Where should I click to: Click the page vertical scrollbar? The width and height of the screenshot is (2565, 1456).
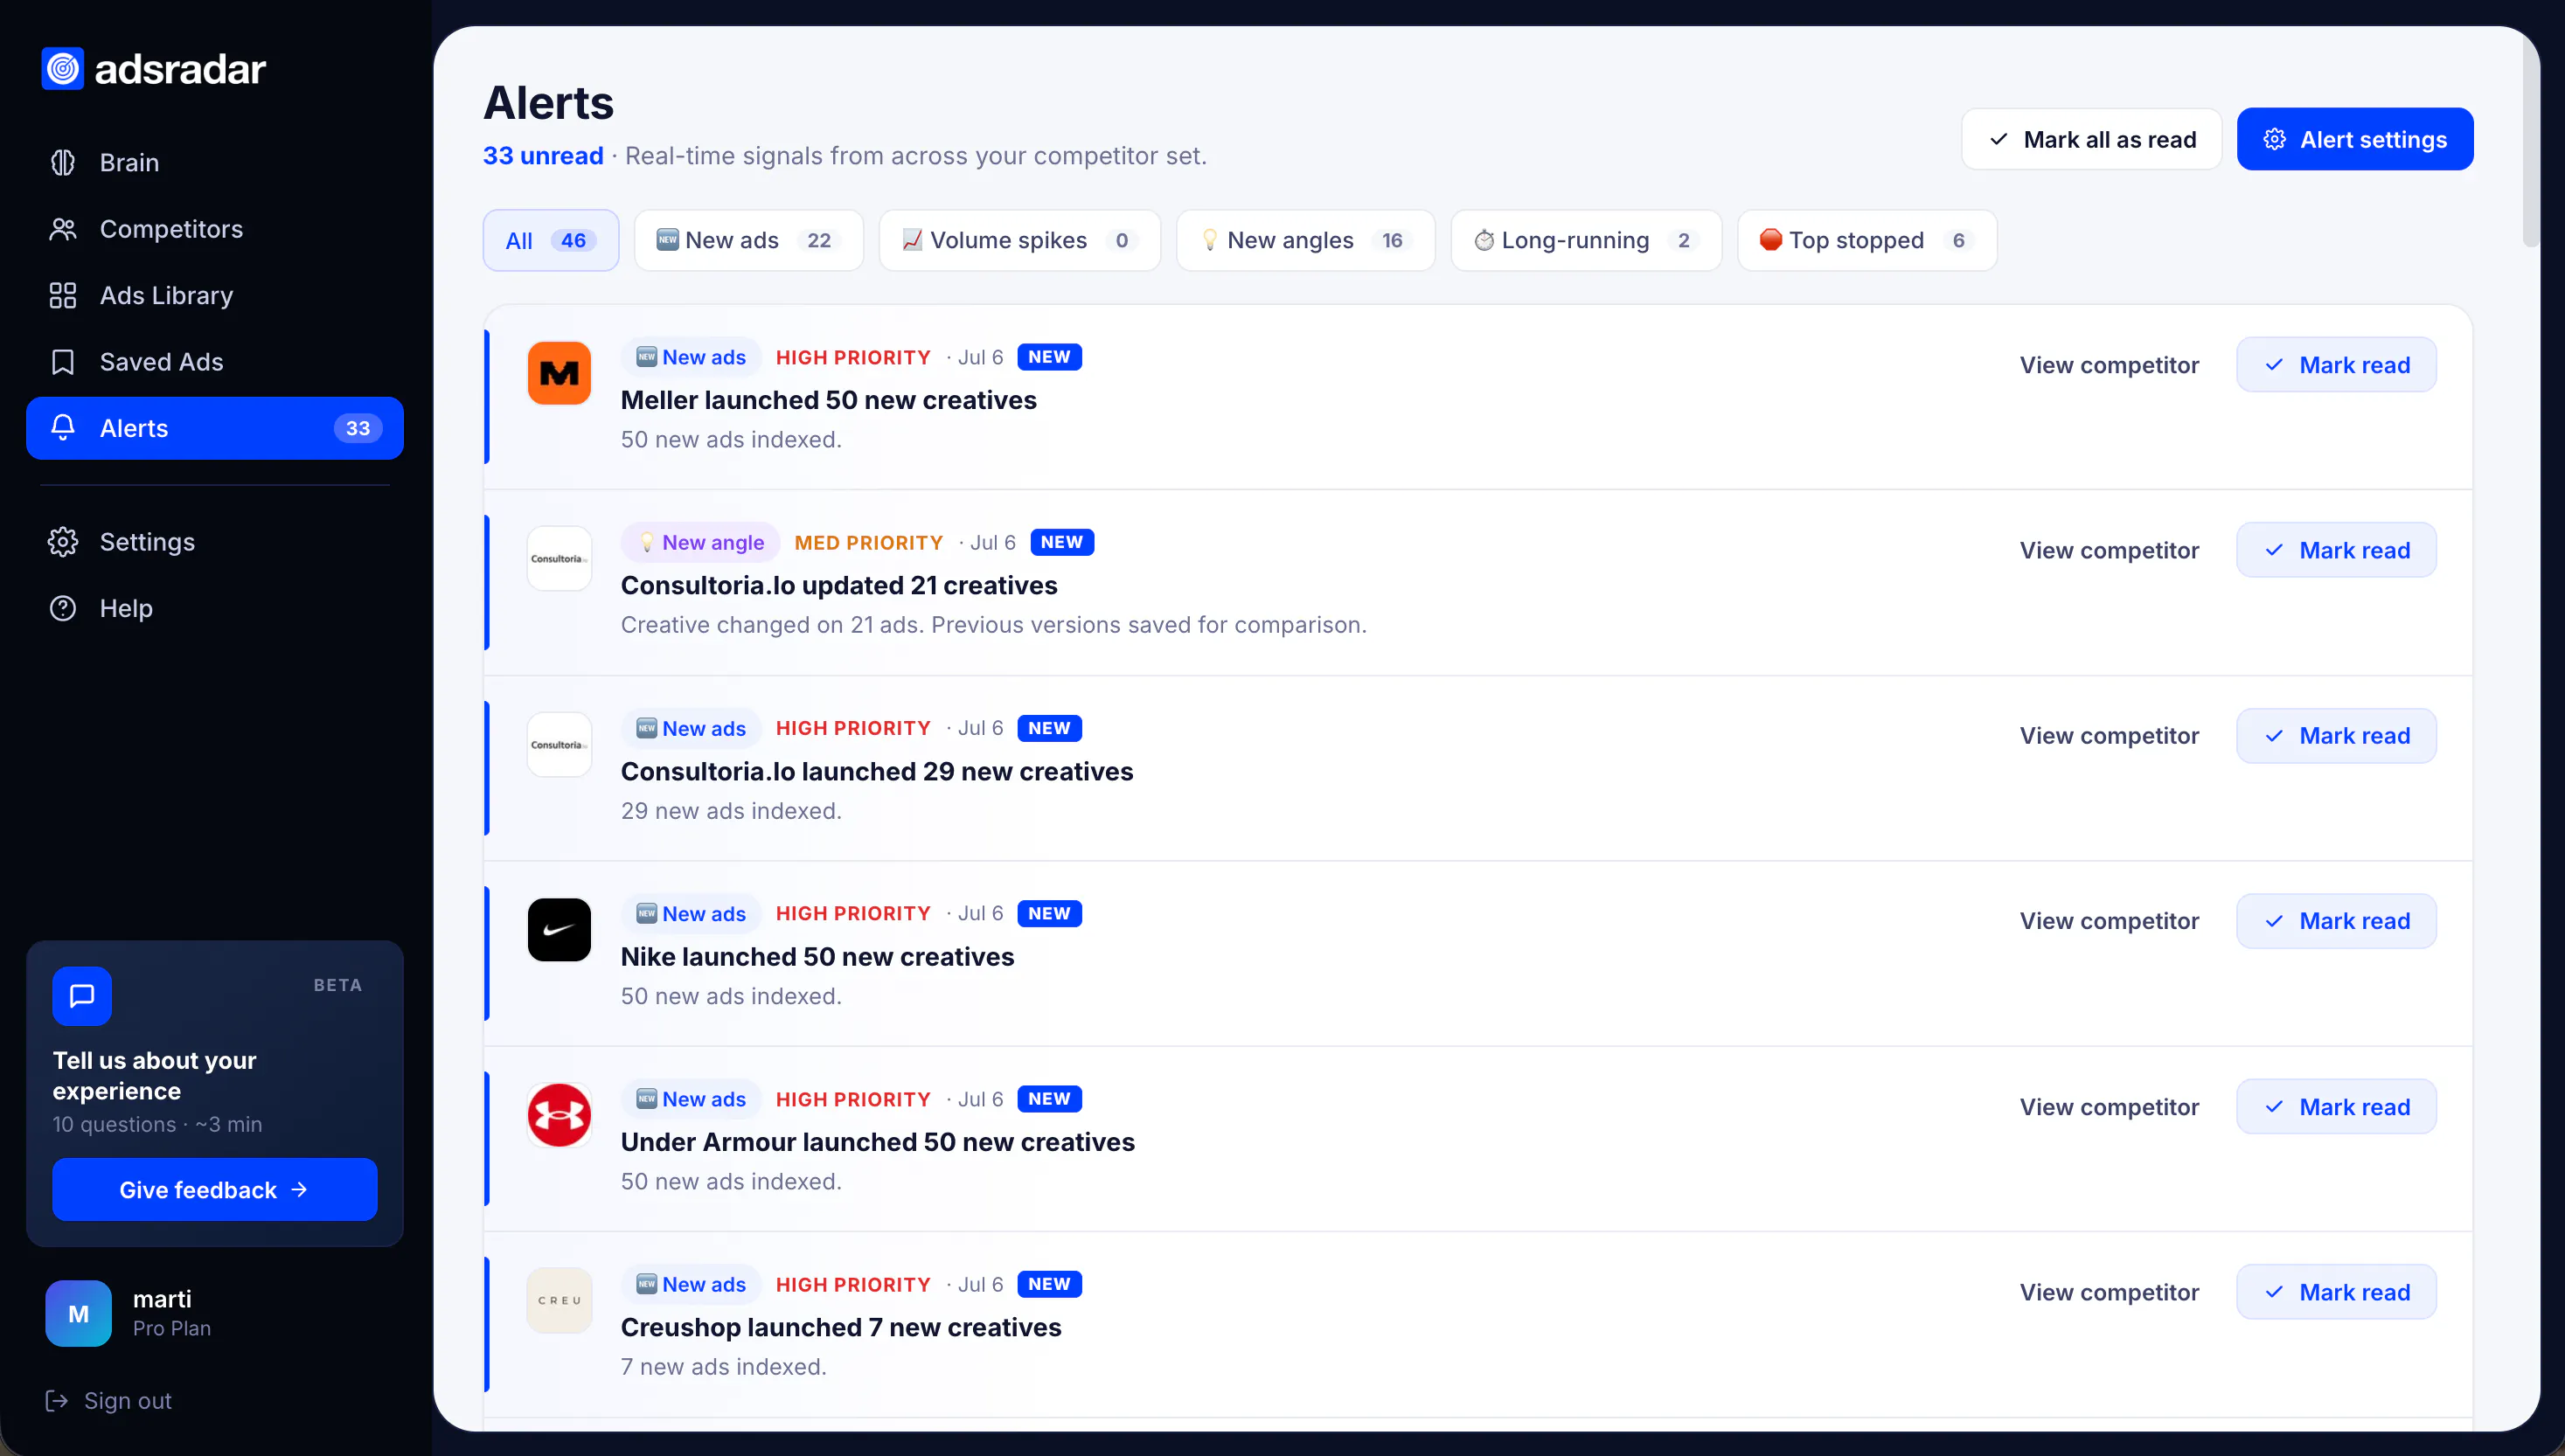pyautogui.click(x=2530, y=140)
